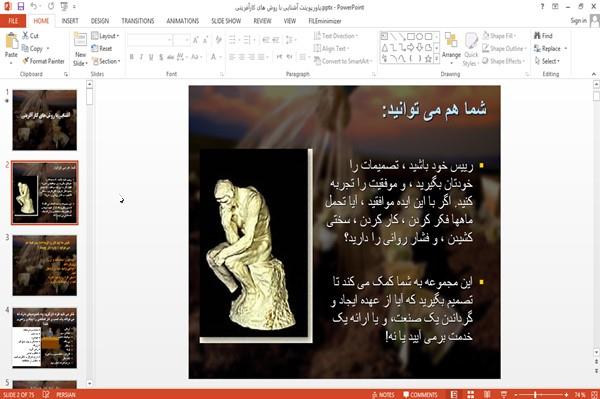Open the font name combo box
600x399 pixels.
tap(149, 40)
